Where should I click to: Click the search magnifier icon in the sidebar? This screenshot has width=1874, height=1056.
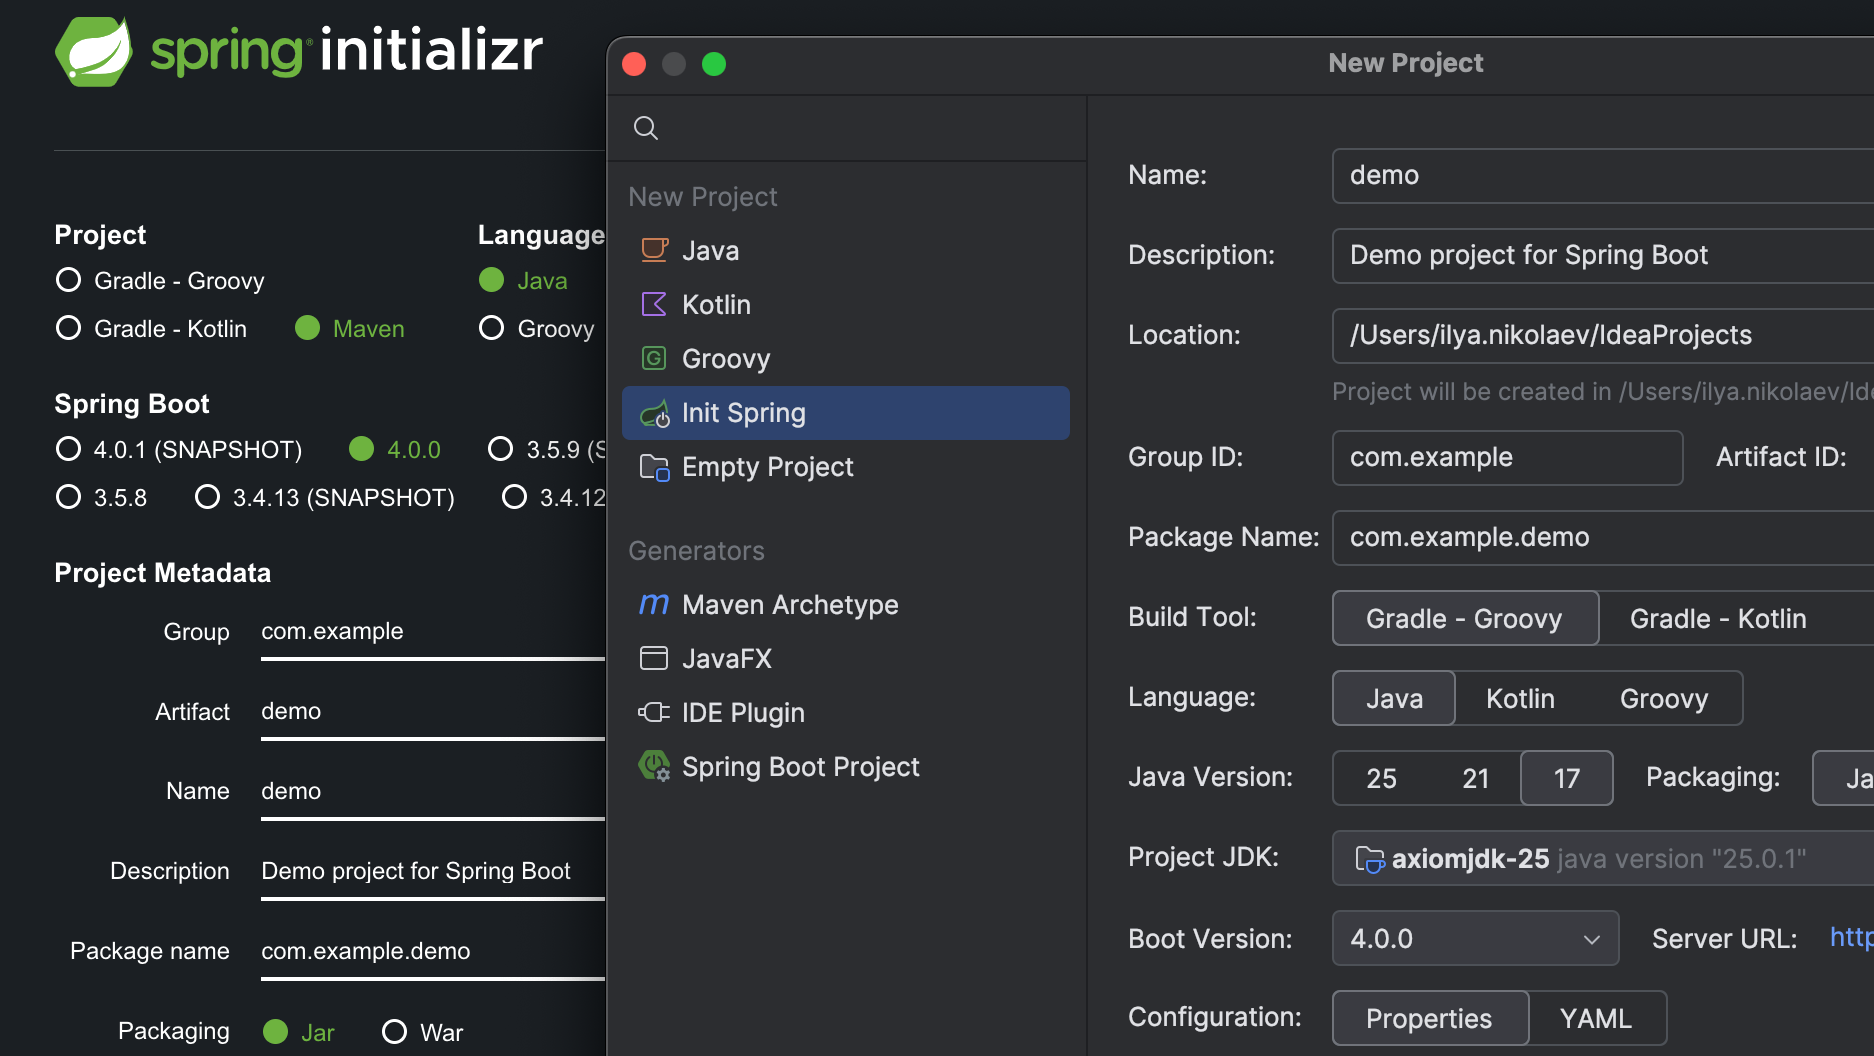[x=646, y=128]
